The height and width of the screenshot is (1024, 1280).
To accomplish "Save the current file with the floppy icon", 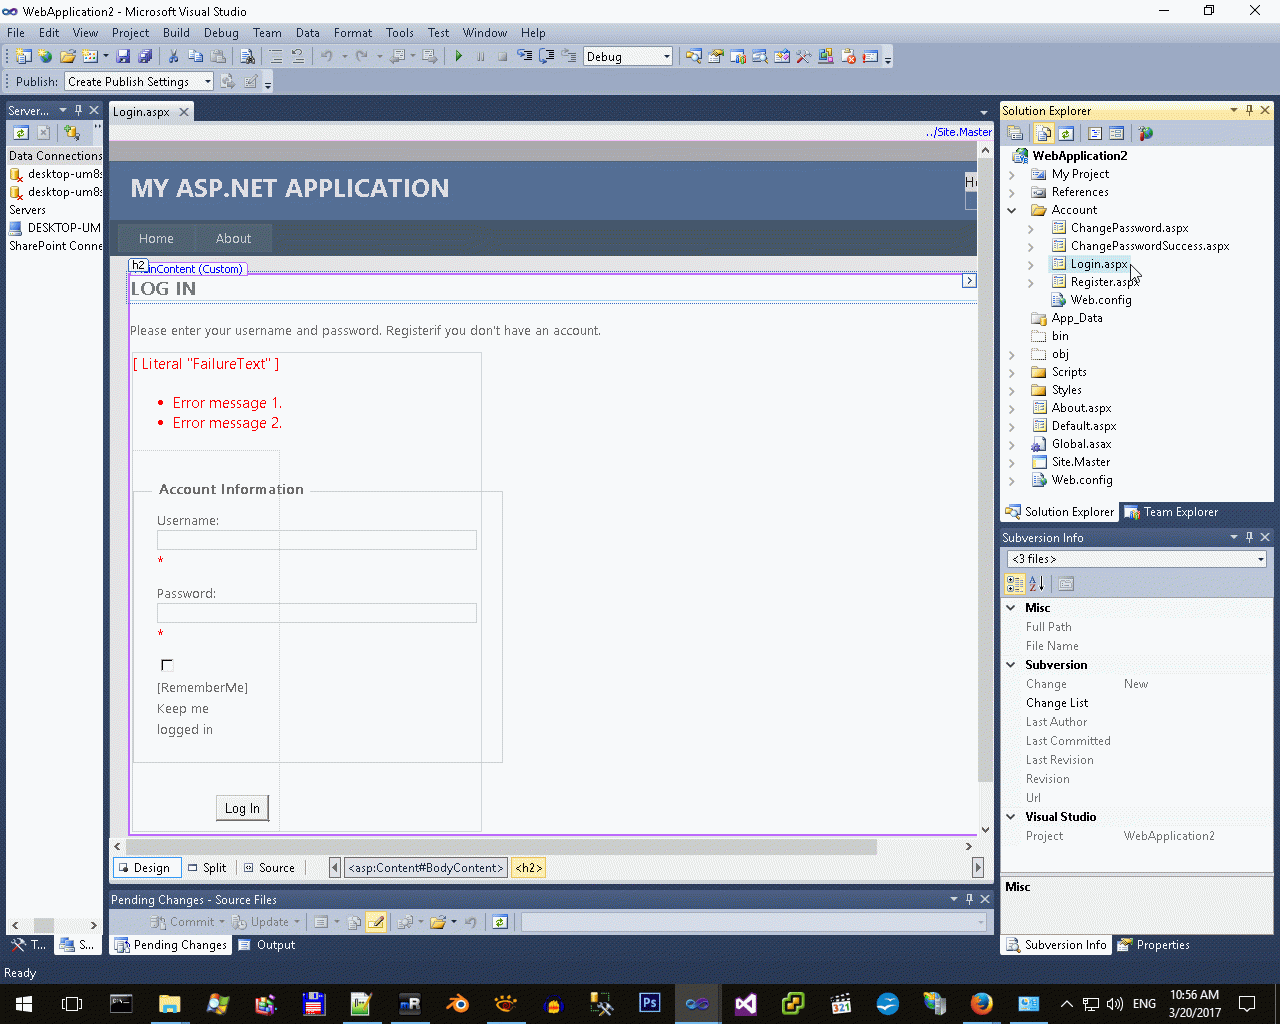I will [x=123, y=56].
